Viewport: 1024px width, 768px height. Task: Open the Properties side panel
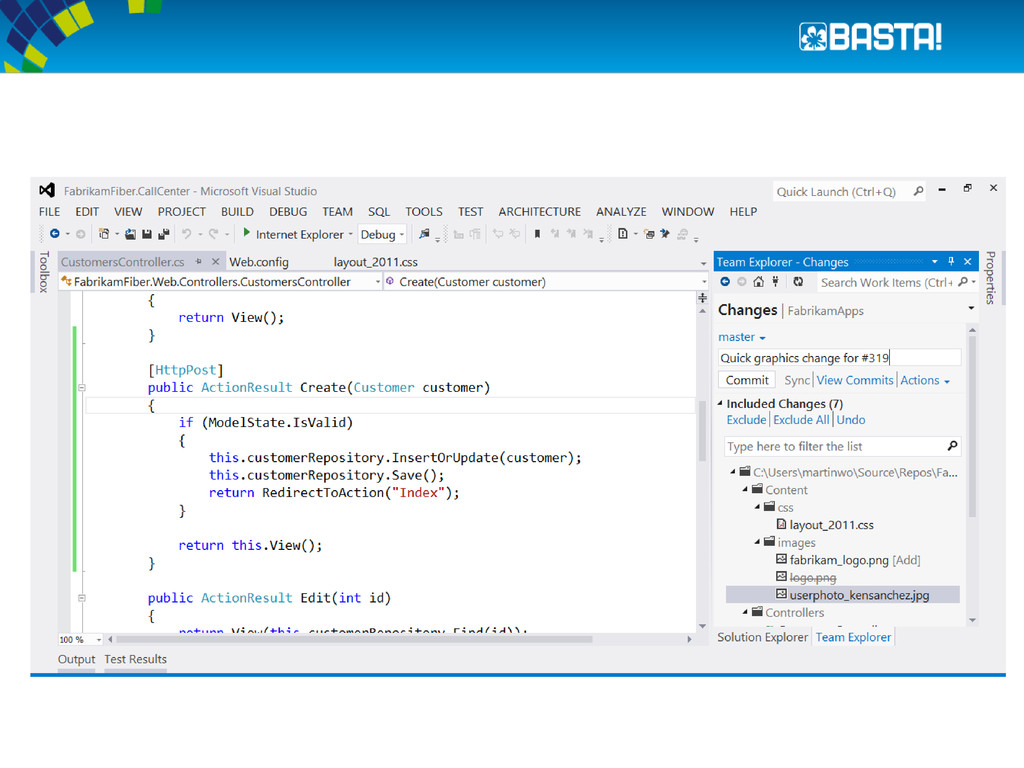coord(991,278)
